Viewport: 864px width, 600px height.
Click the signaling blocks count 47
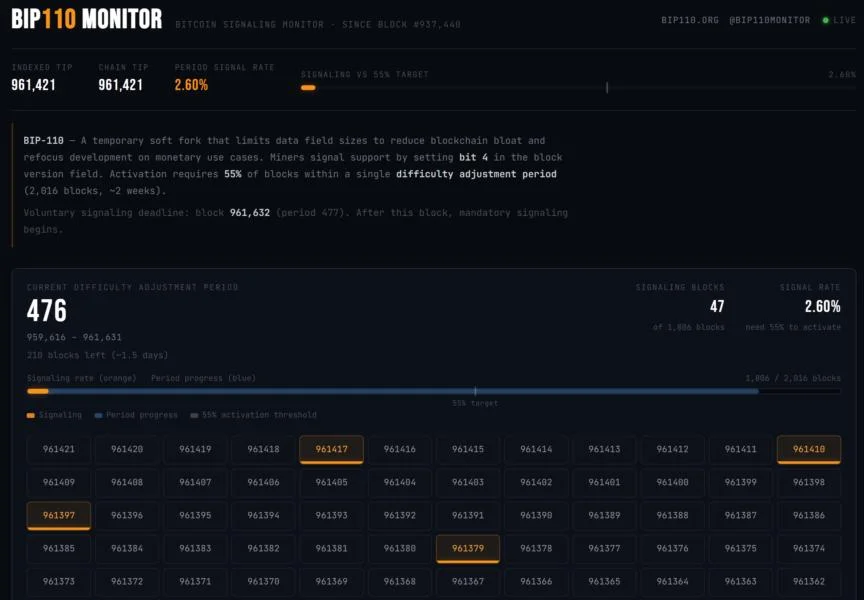click(717, 306)
